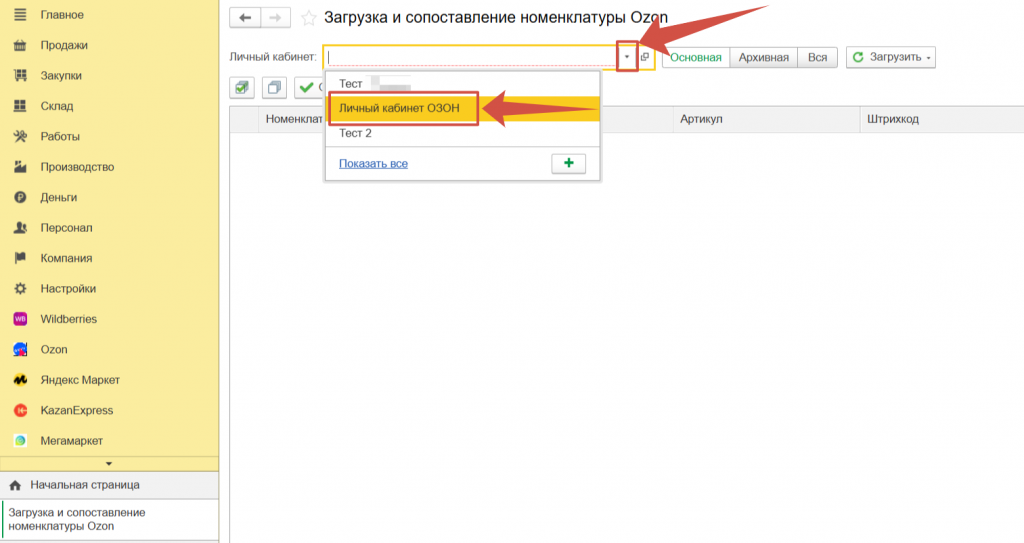Switch to the Основная filter
The image size is (1024, 543).
pyautogui.click(x=695, y=57)
